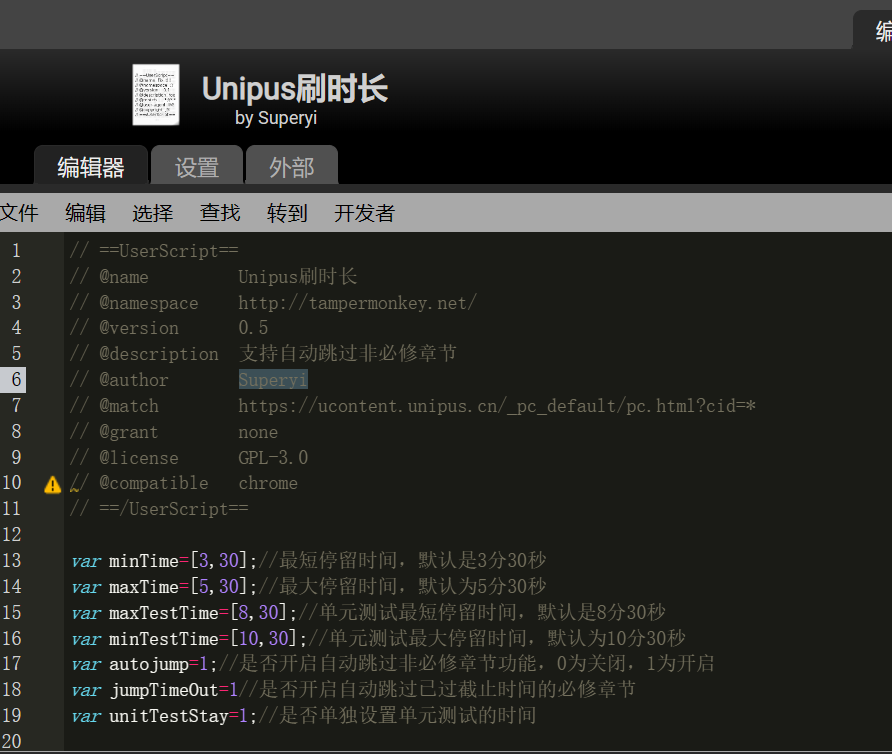892x754 pixels.
Task: Click the compatible value chrome
Action: tap(268, 483)
